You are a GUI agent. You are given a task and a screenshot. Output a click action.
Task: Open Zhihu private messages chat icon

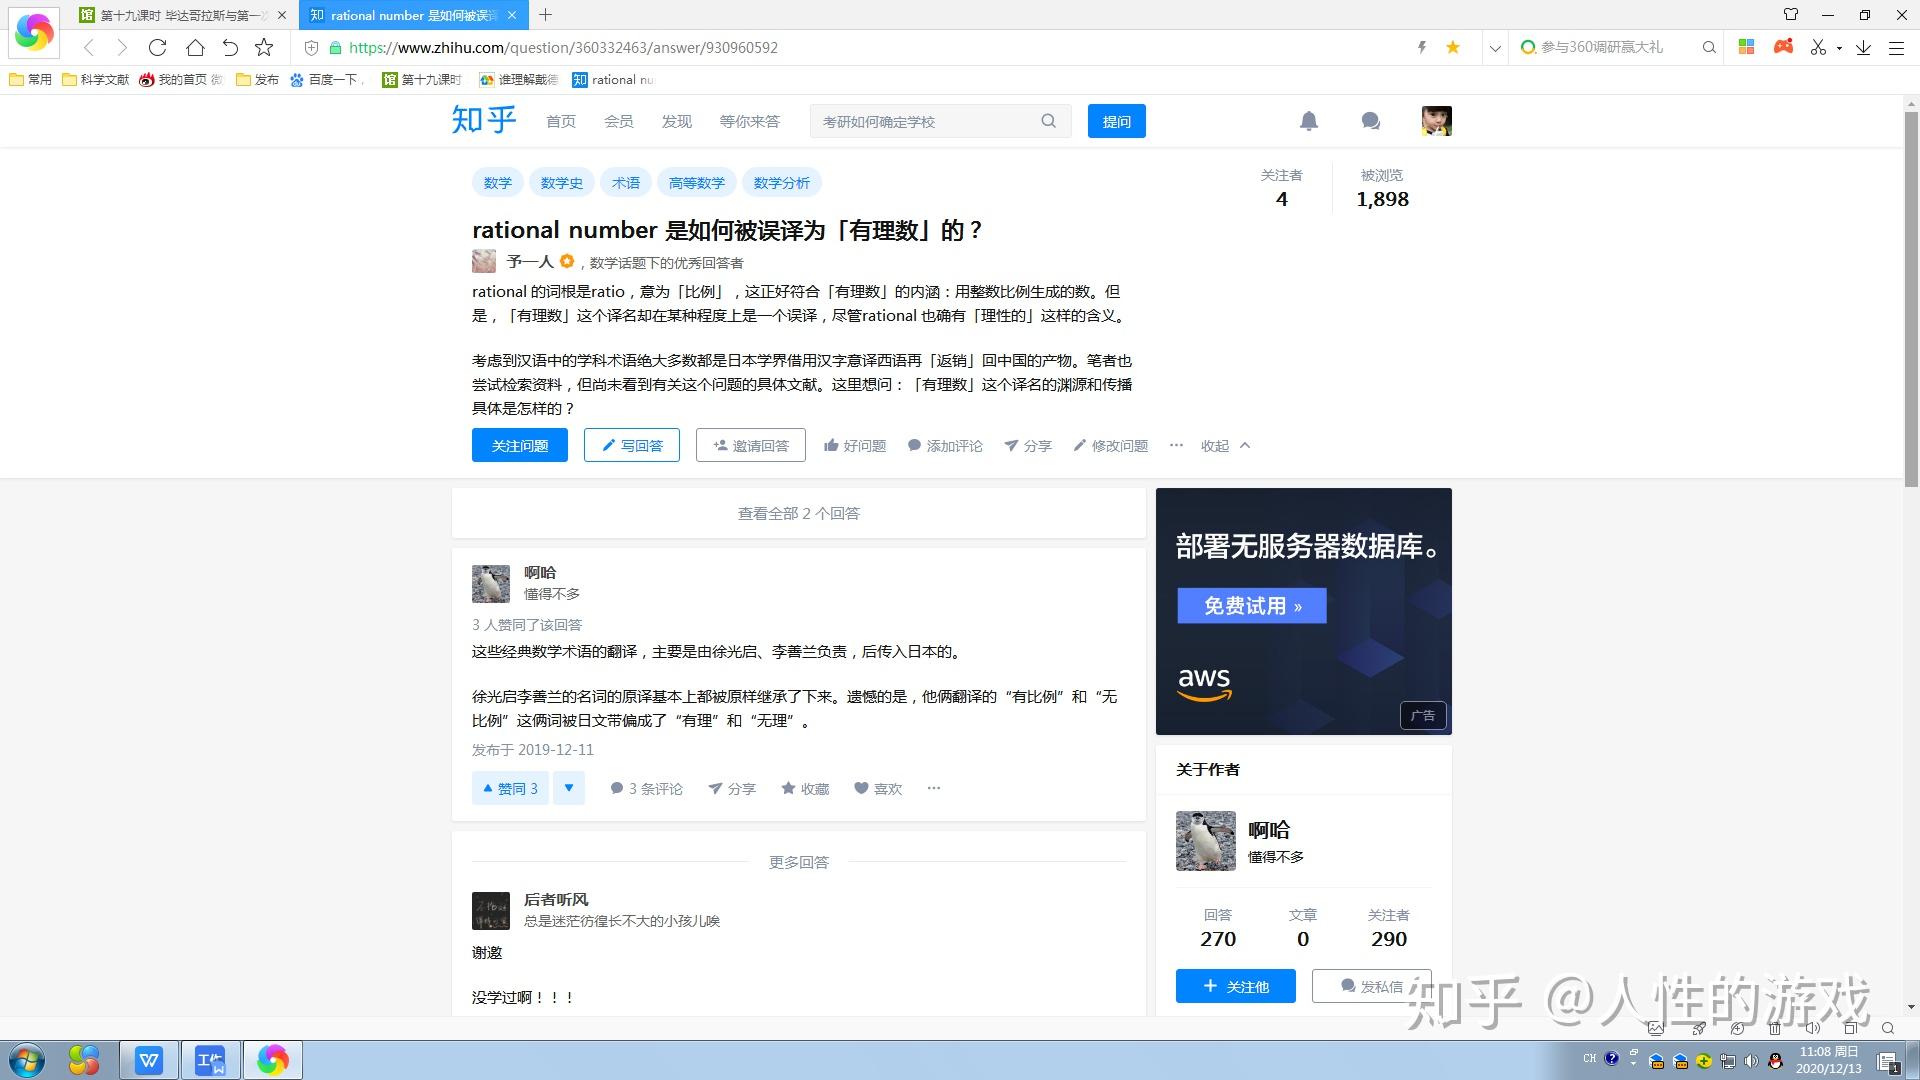pos(1370,121)
